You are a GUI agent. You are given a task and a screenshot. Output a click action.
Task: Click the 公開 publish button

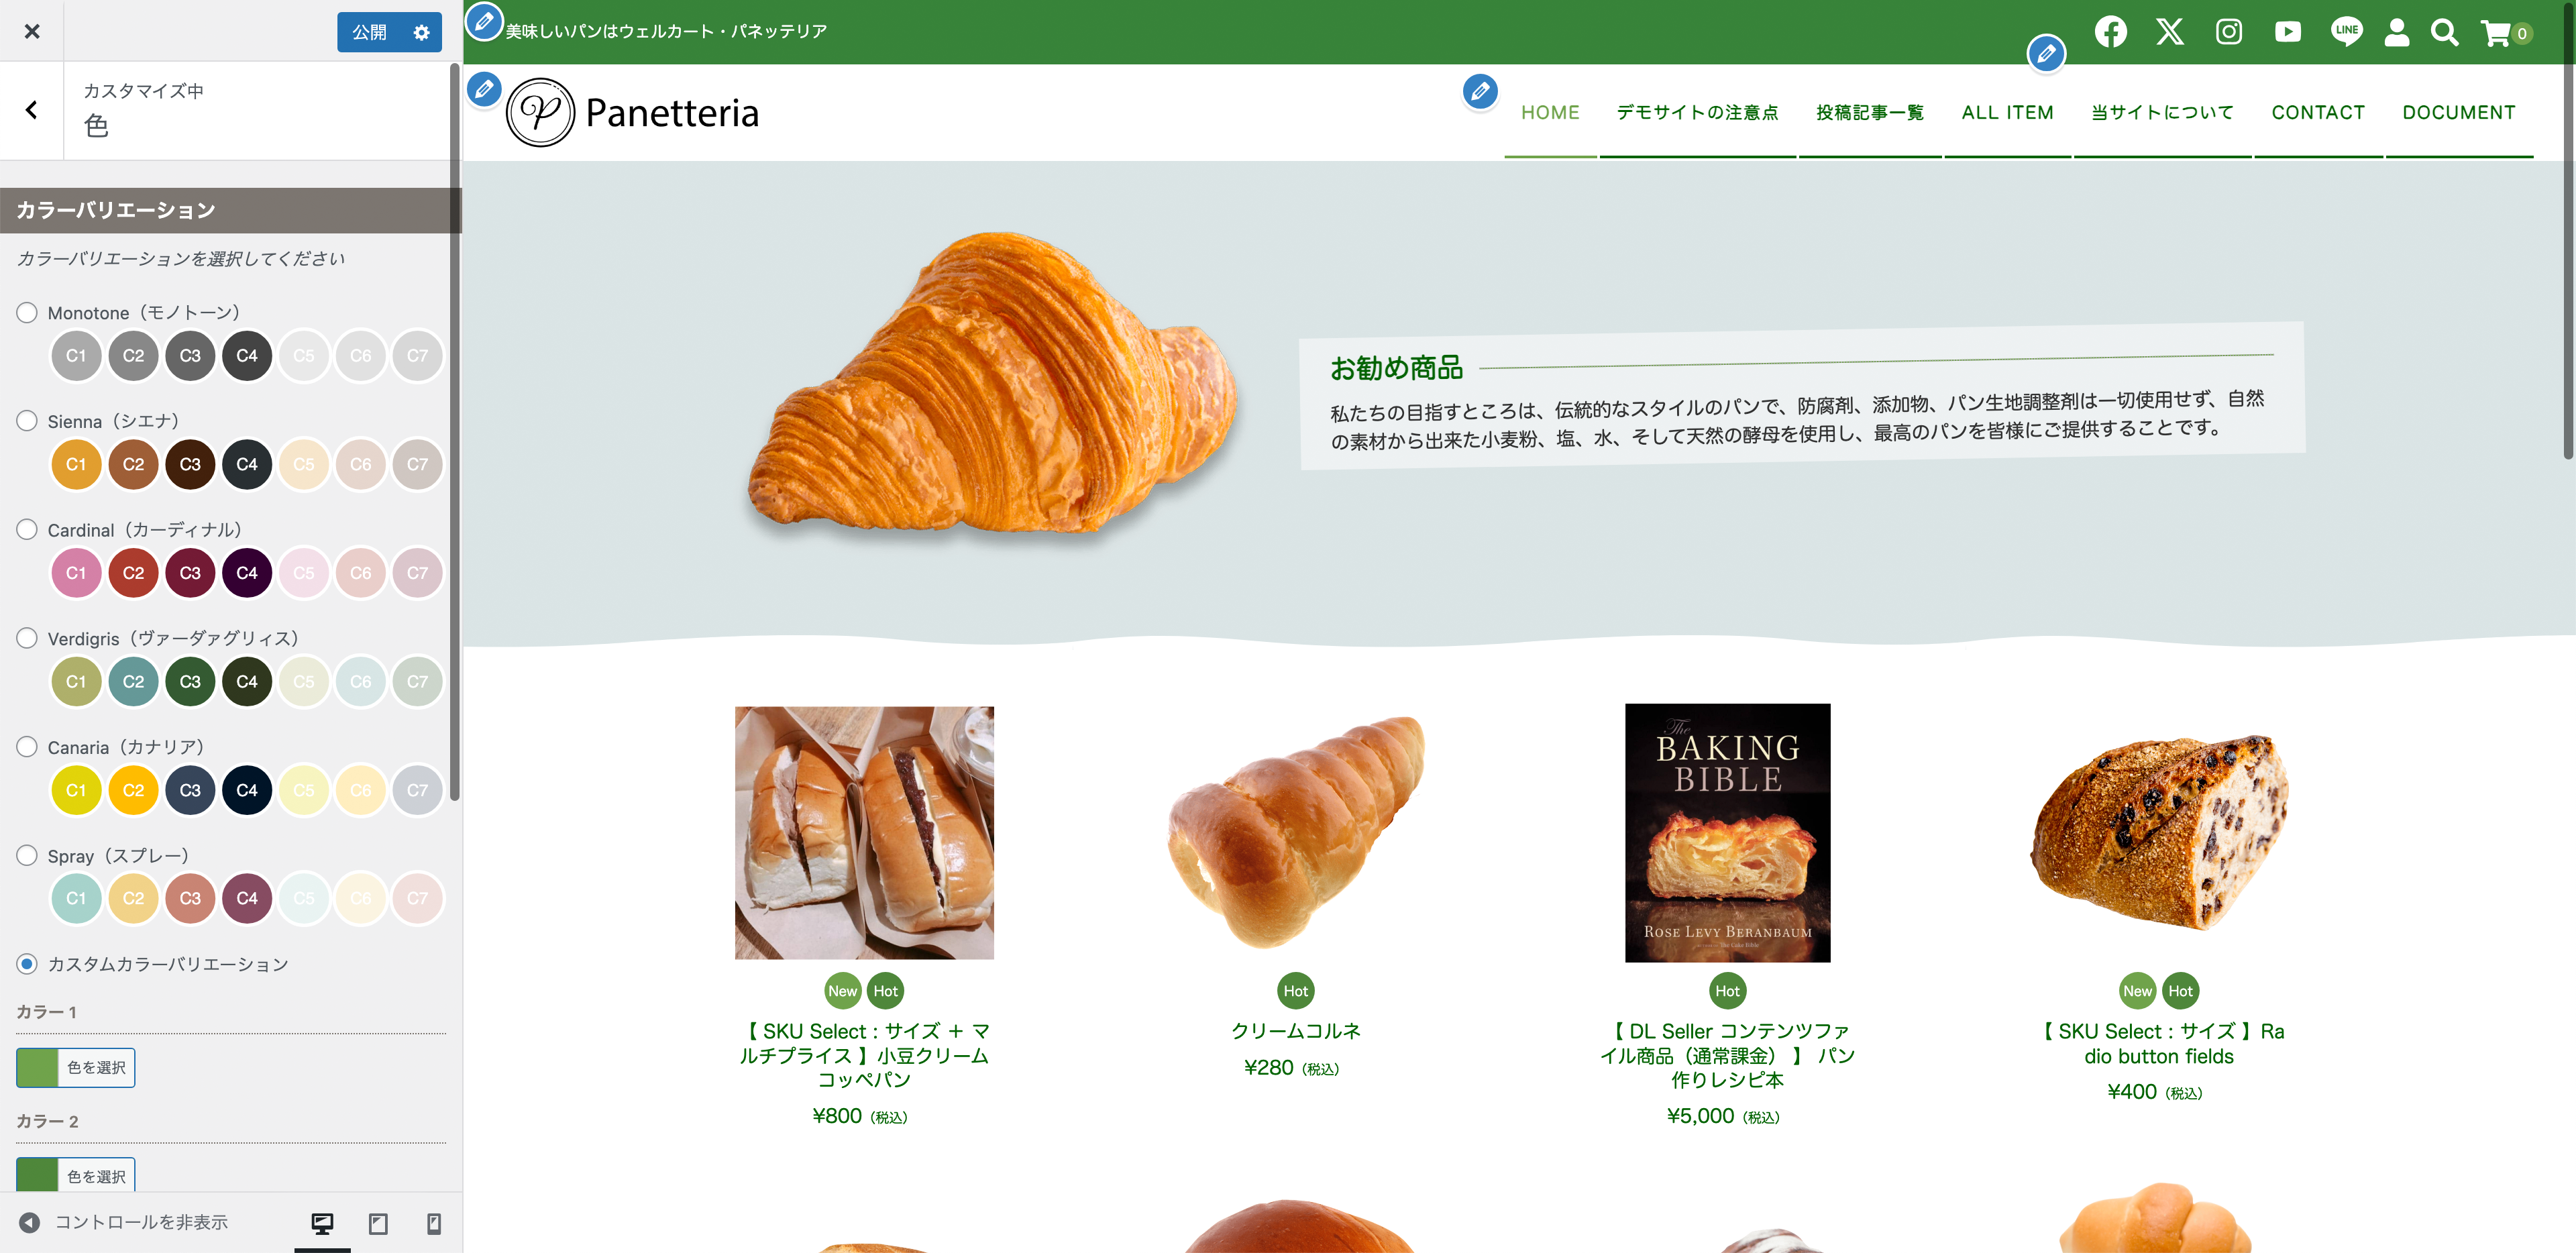369,32
